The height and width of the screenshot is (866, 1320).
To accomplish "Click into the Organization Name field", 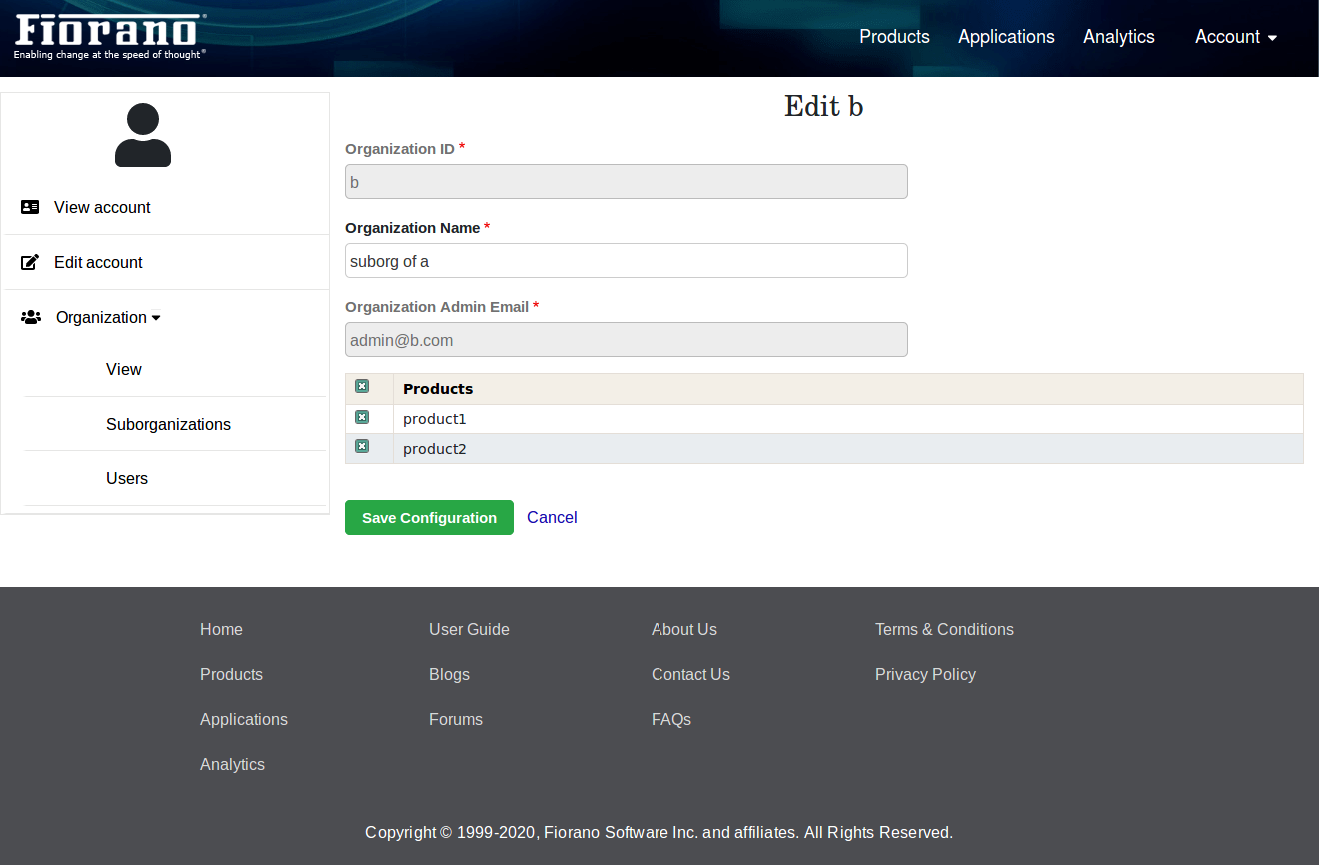I will pos(626,261).
